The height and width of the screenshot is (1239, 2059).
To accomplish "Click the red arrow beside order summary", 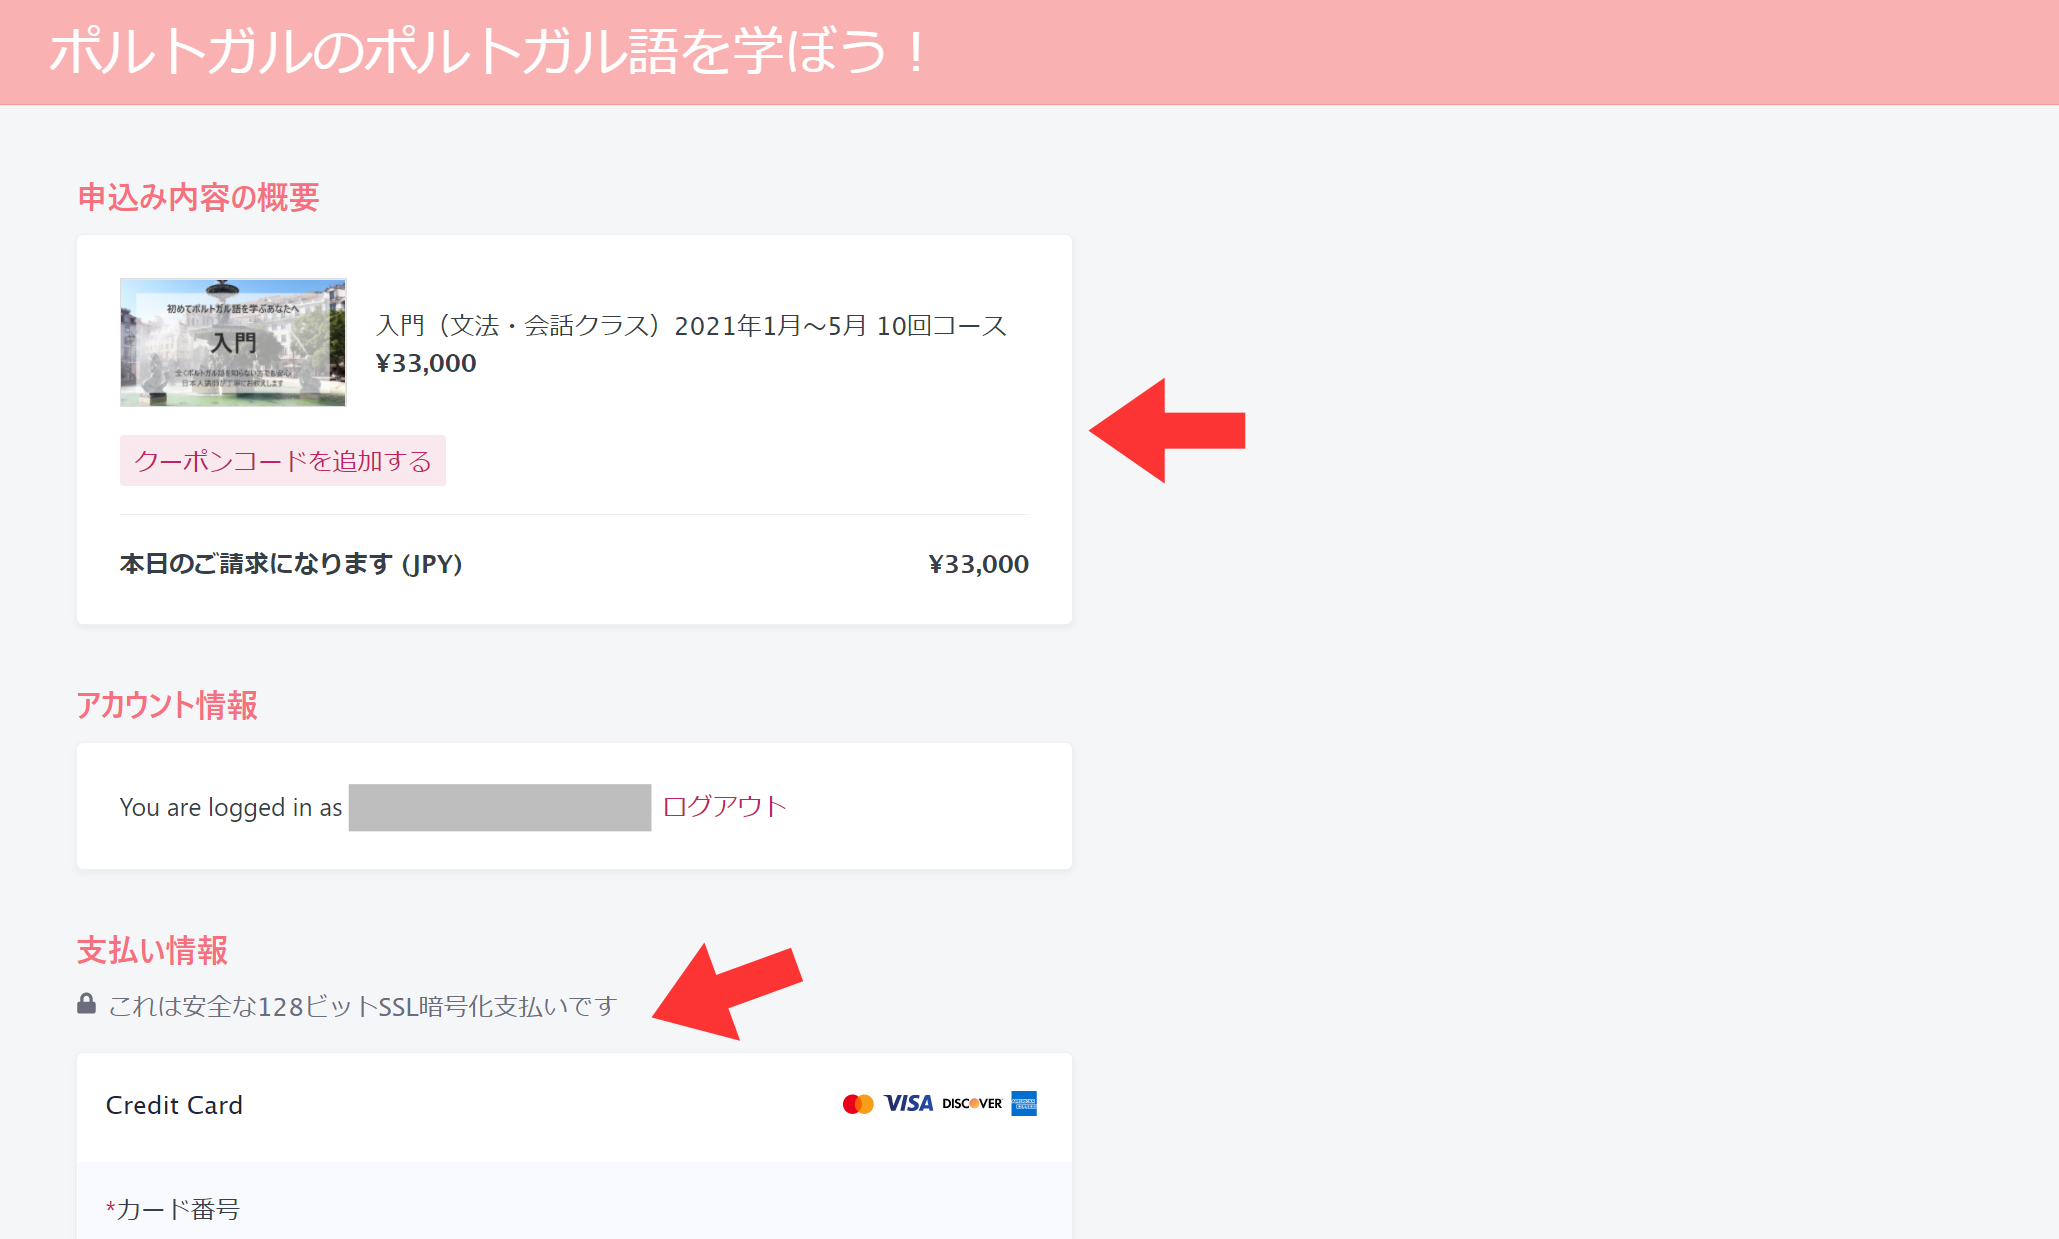I will [1167, 431].
